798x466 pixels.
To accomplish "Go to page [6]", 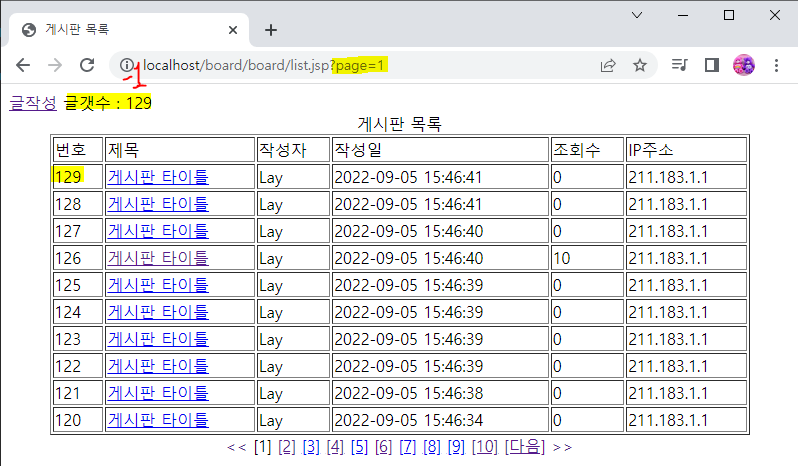I will tap(384, 447).
